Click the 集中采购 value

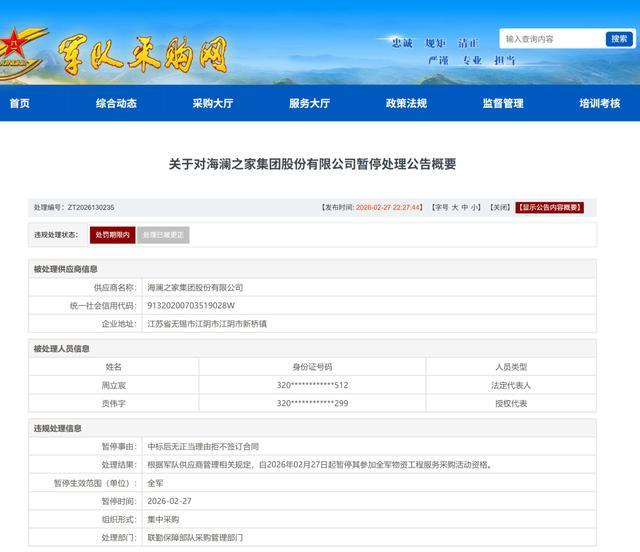(163, 519)
